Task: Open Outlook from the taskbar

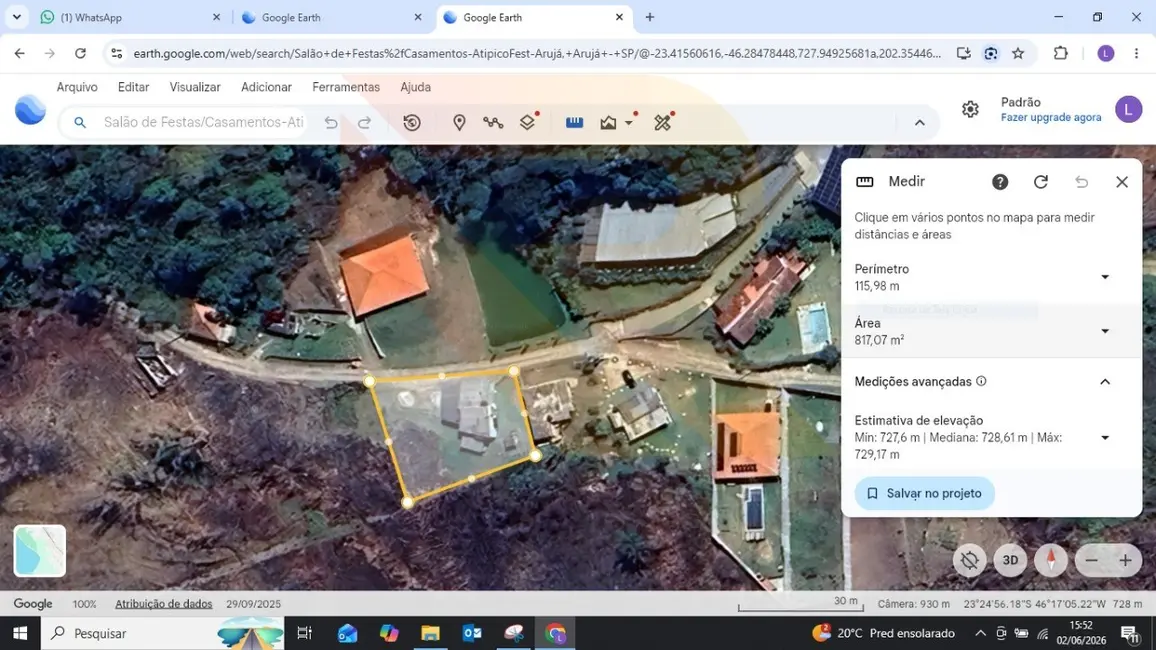Action: pyautogui.click(x=473, y=633)
